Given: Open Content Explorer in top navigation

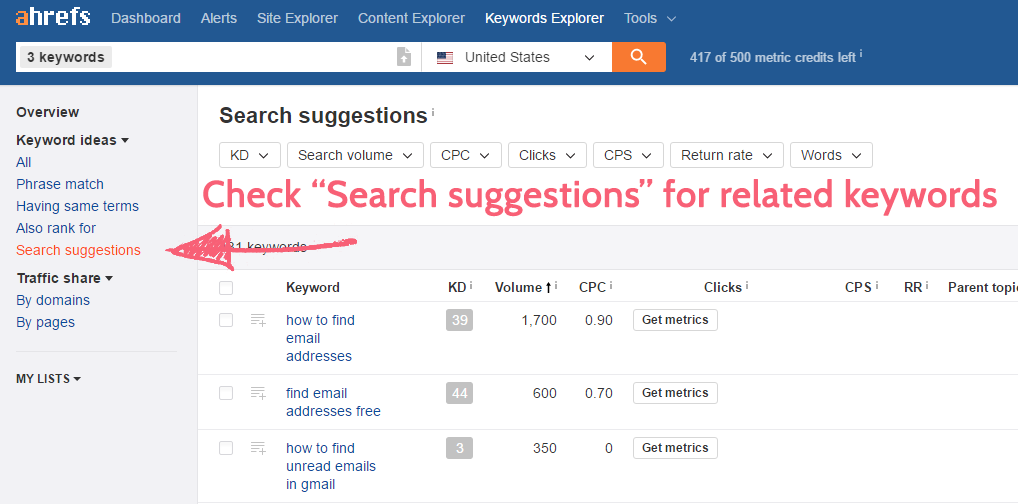Looking at the screenshot, I should [412, 18].
